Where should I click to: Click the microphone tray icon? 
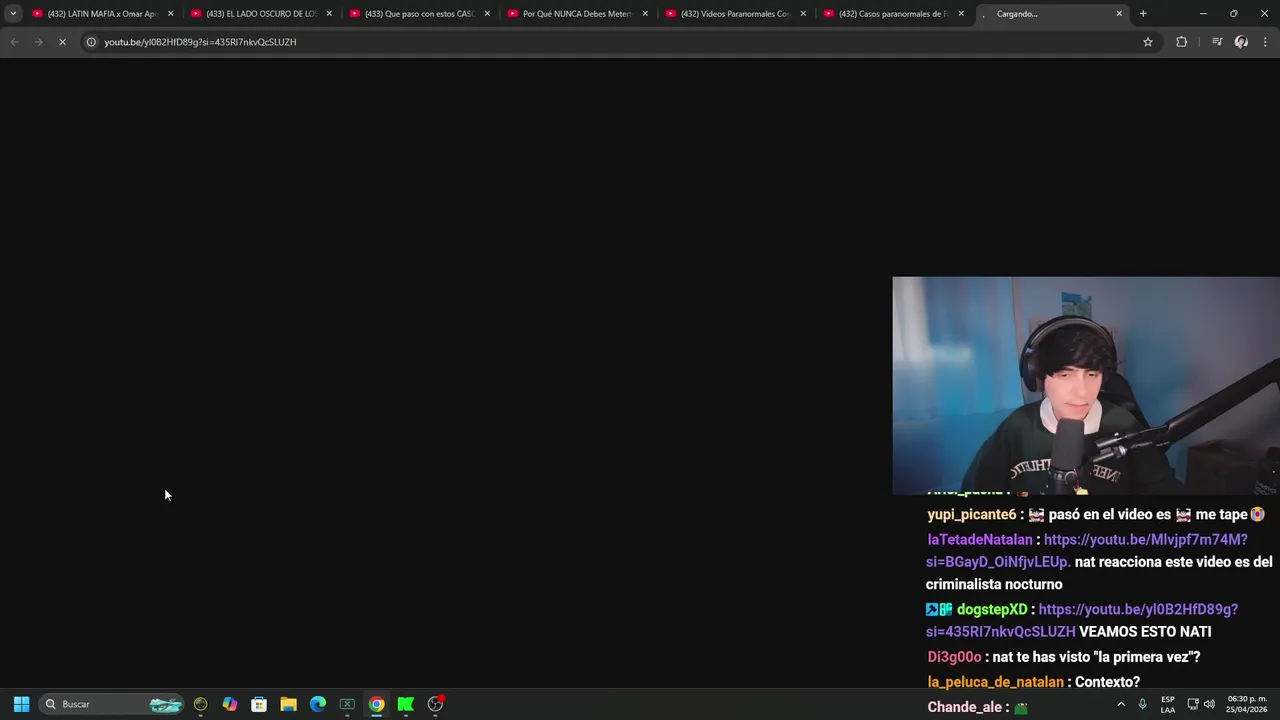[x=1143, y=704]
